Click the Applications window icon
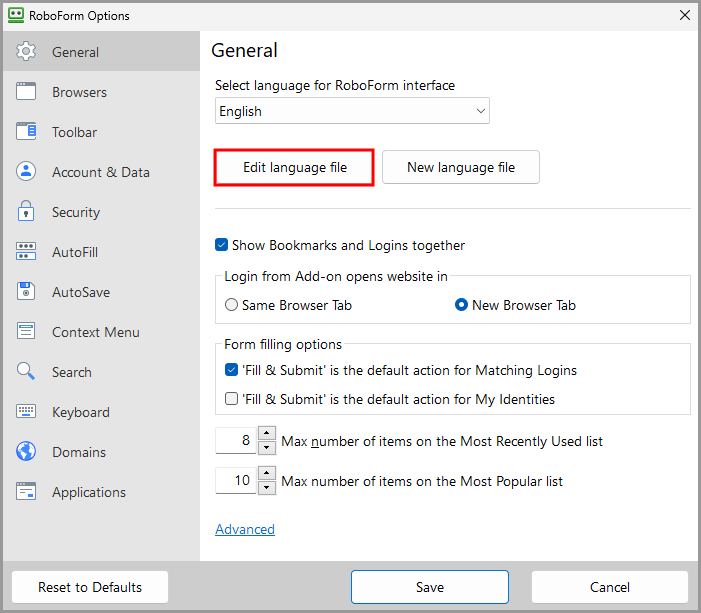The width and height of the screenshot is (701, 613). (26, 491)
